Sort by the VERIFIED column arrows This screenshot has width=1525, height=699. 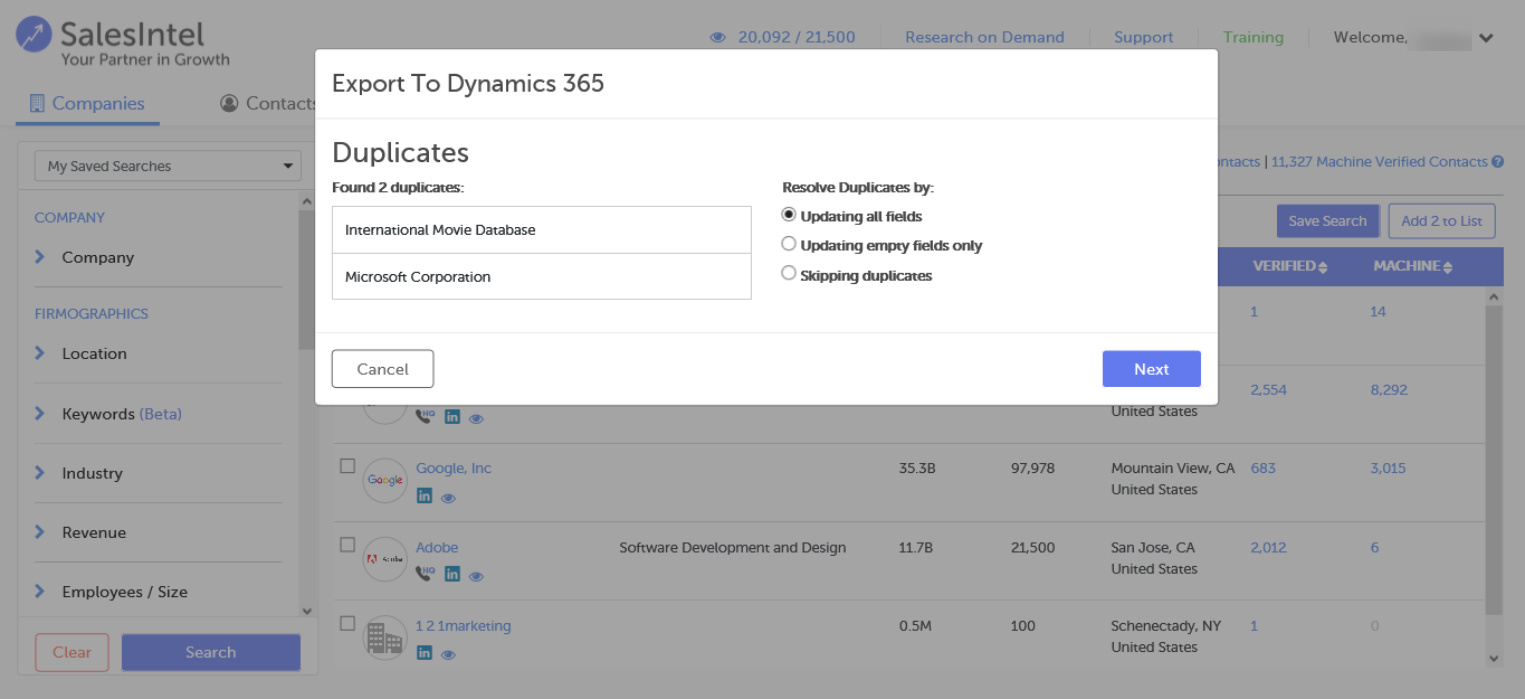(x=1323, y=267)
